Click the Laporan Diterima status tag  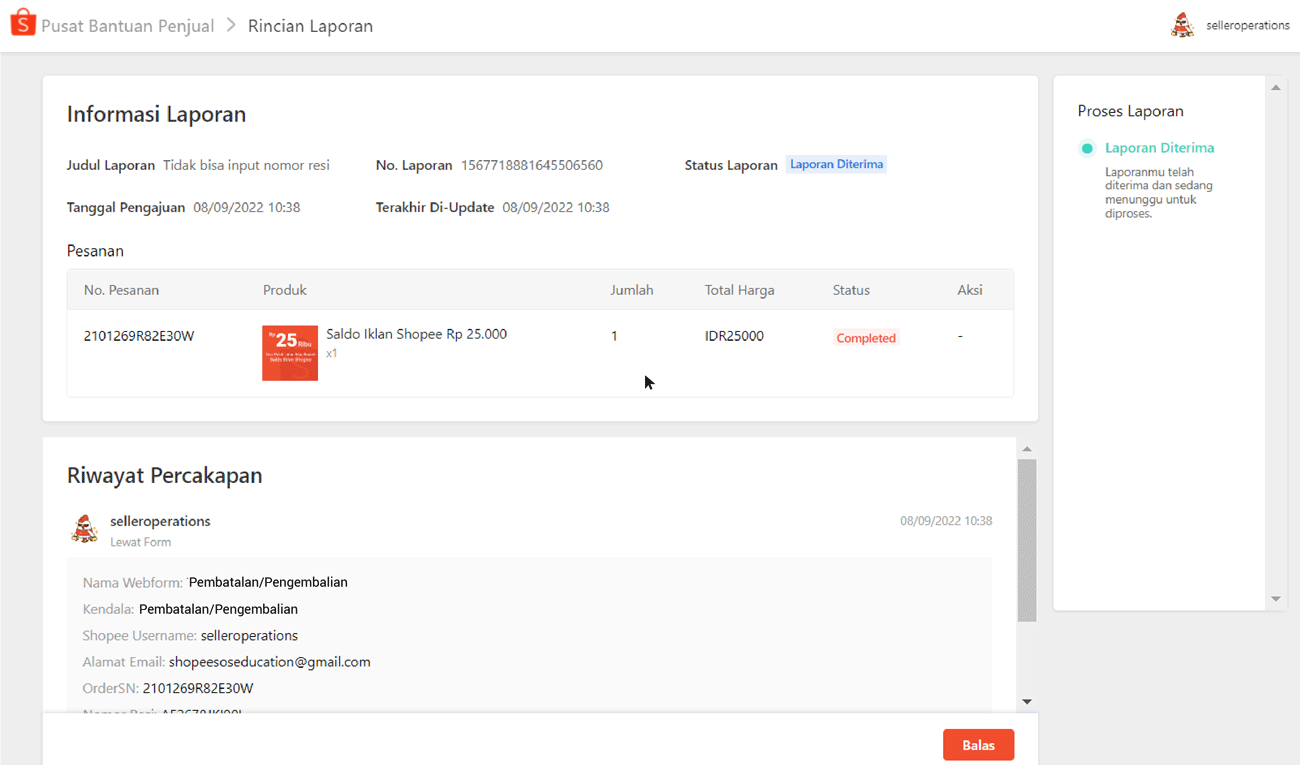(x=836, y=164)
